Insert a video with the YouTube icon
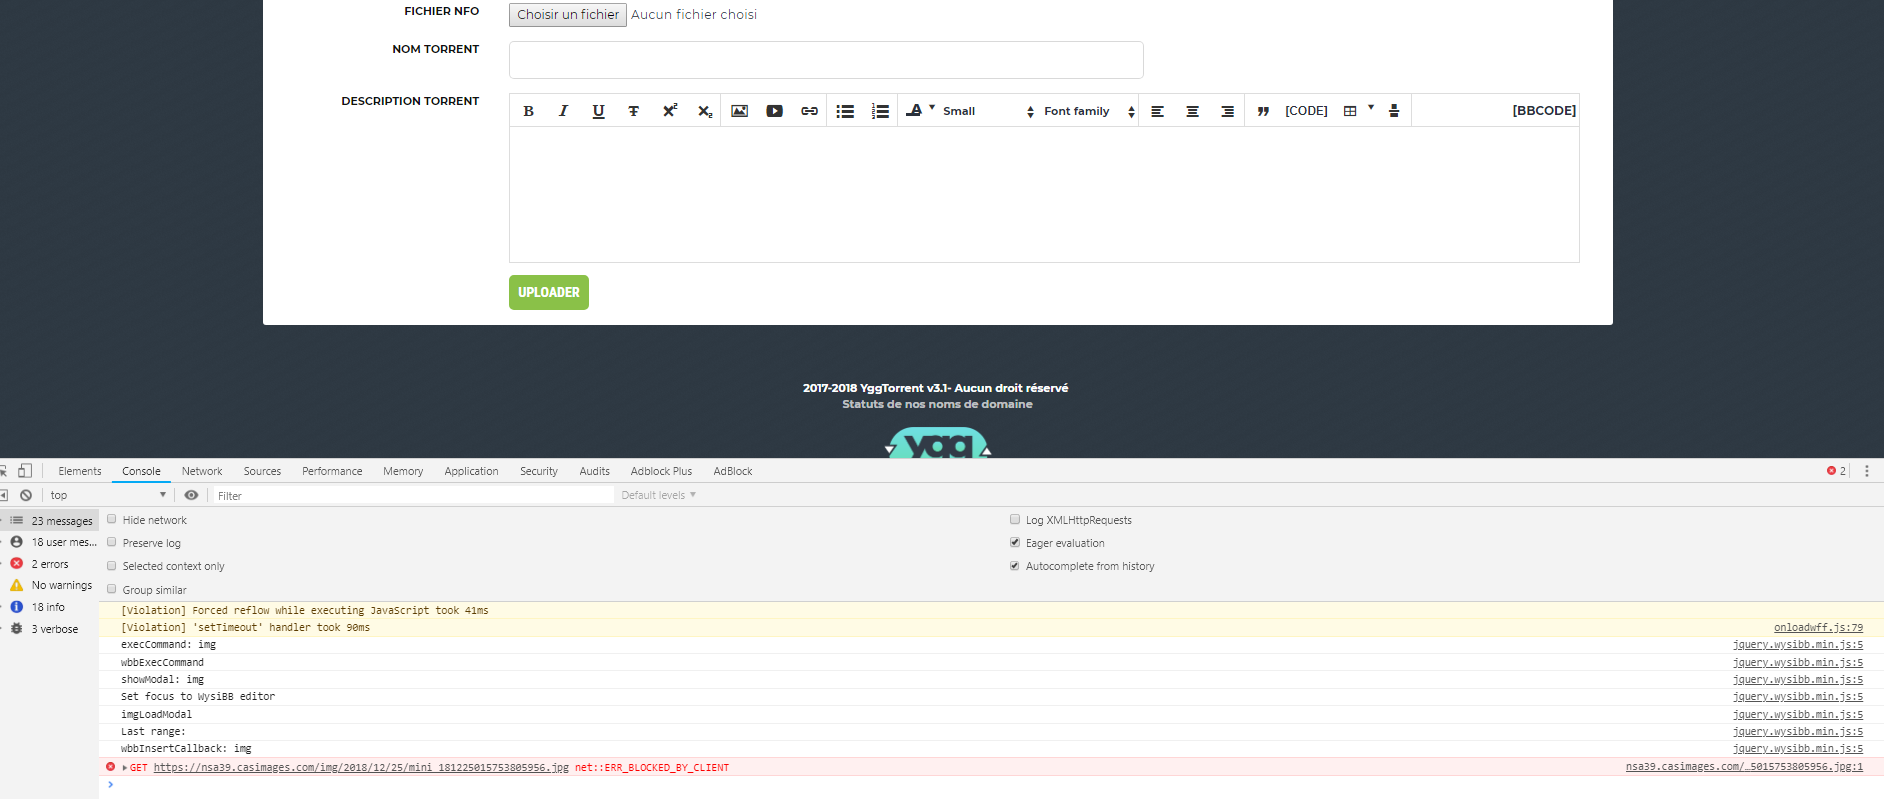The width and height of the screenshot is (1884, 799). tap(774, 111)
